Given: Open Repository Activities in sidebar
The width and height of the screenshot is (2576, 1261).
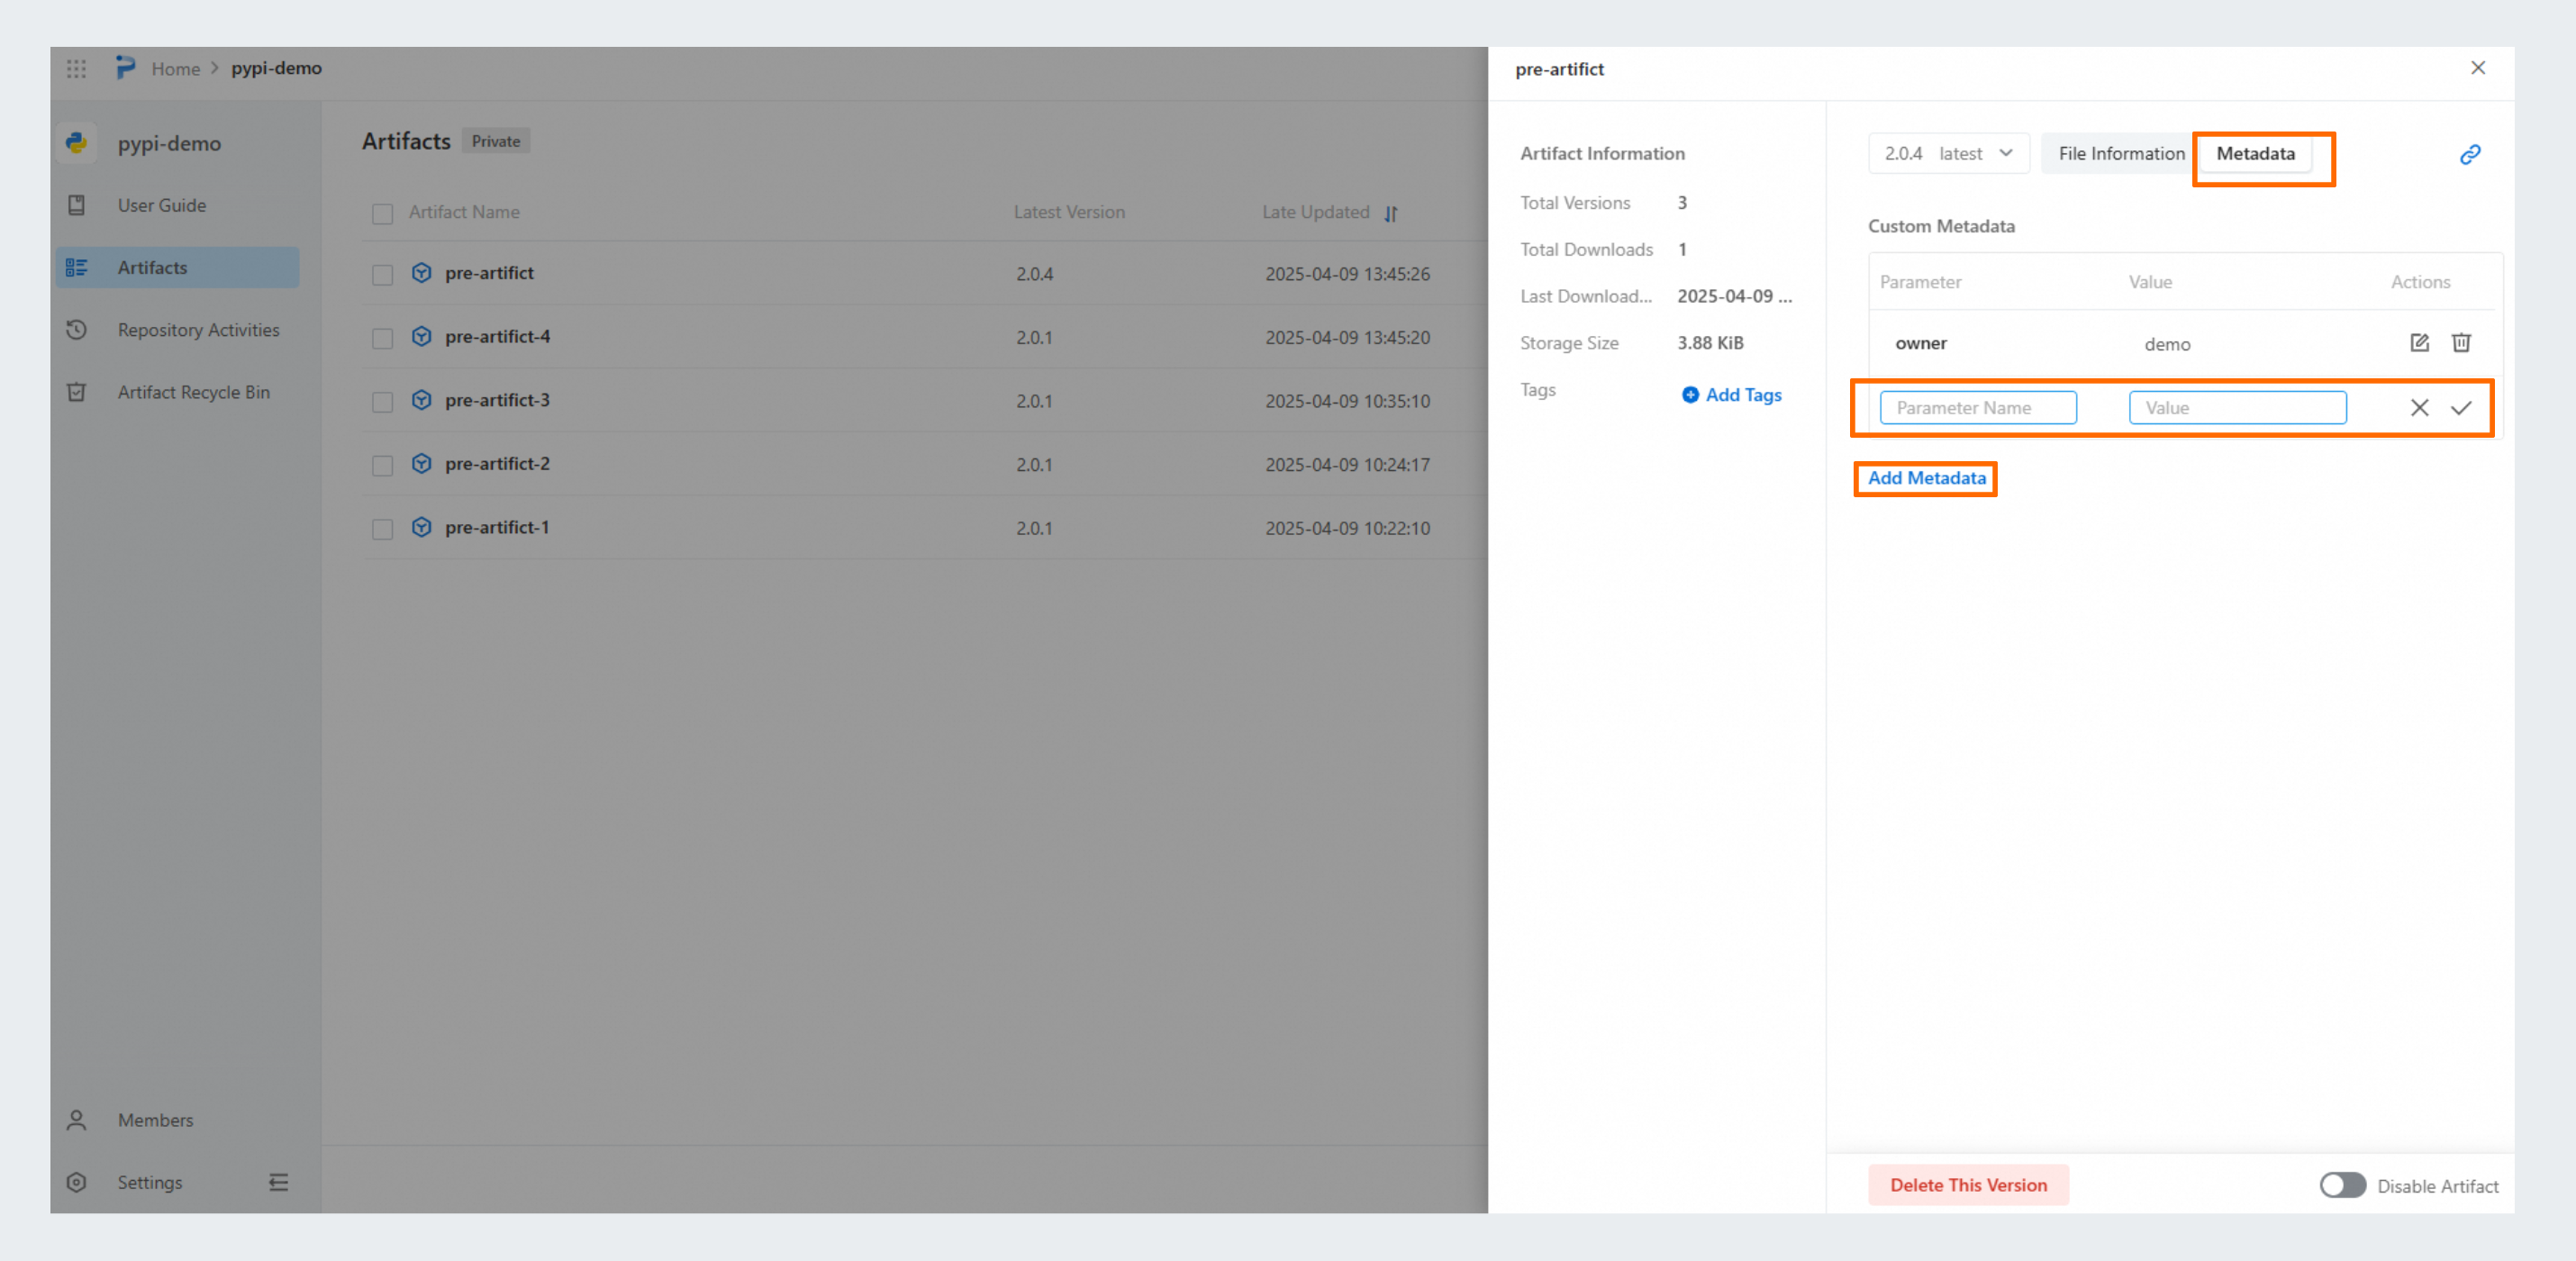Looking at the screenshot, I should click(x=198, y=330).
